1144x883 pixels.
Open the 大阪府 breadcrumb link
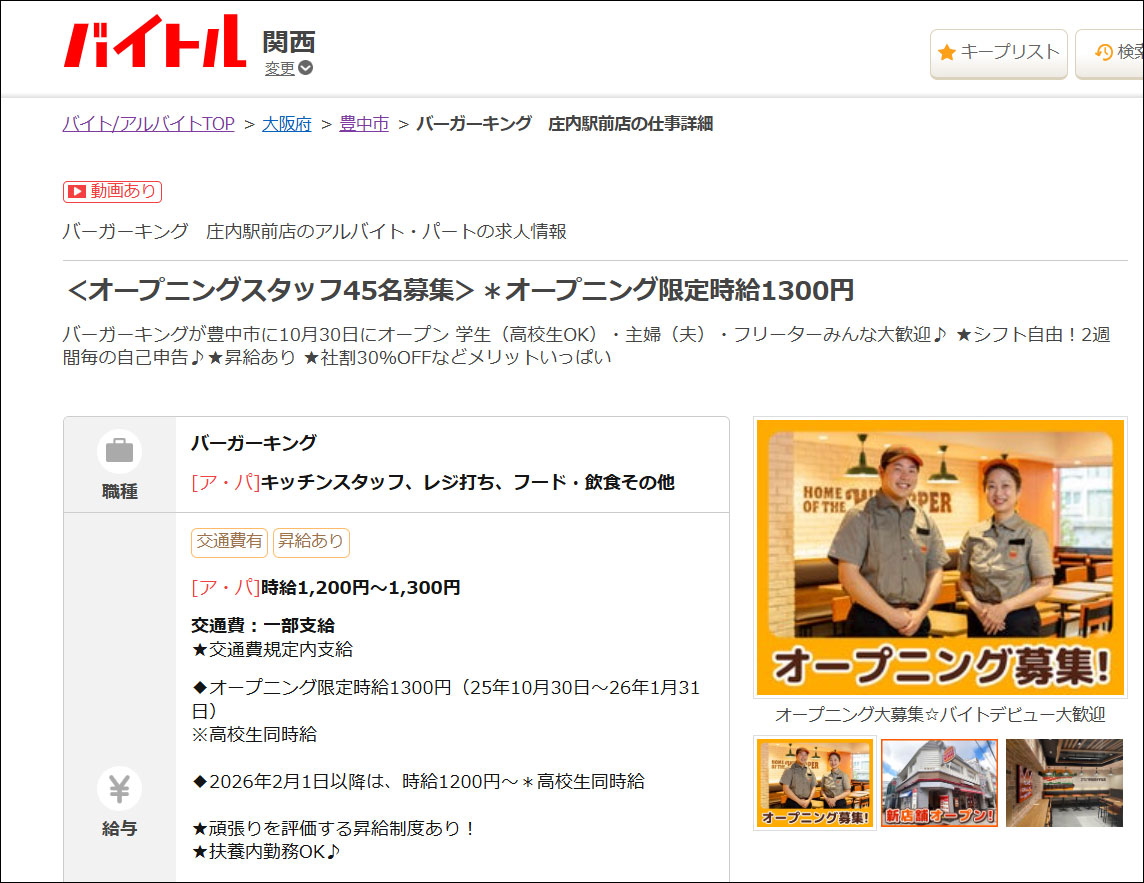[x=287, y=124]
